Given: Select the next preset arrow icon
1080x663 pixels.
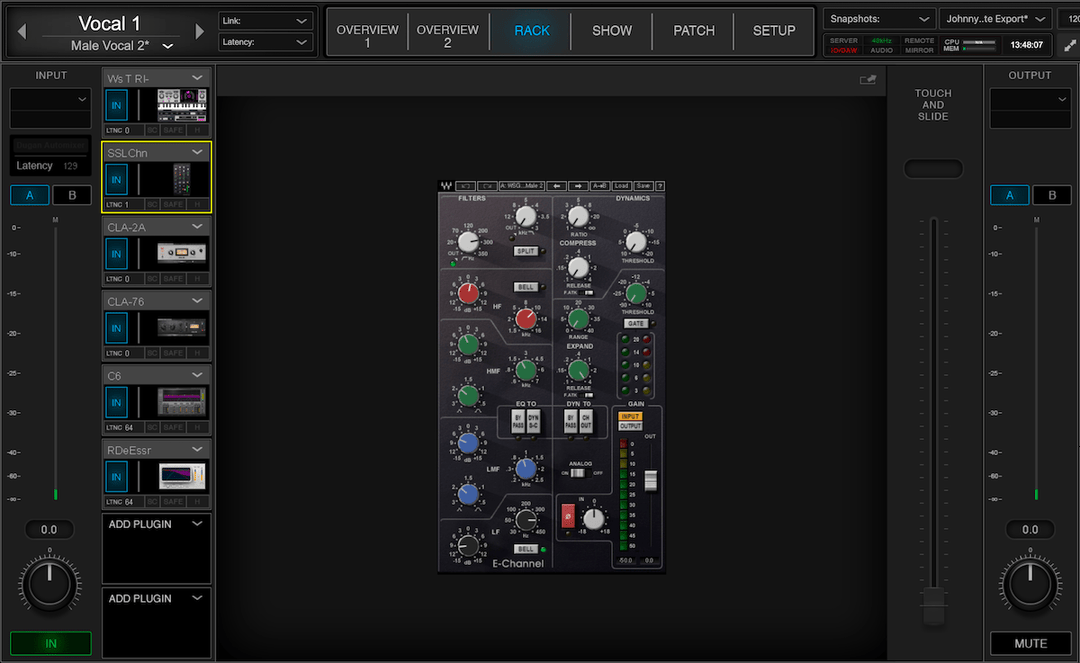Looking at the screenshot, I should (x=578, y=186).
